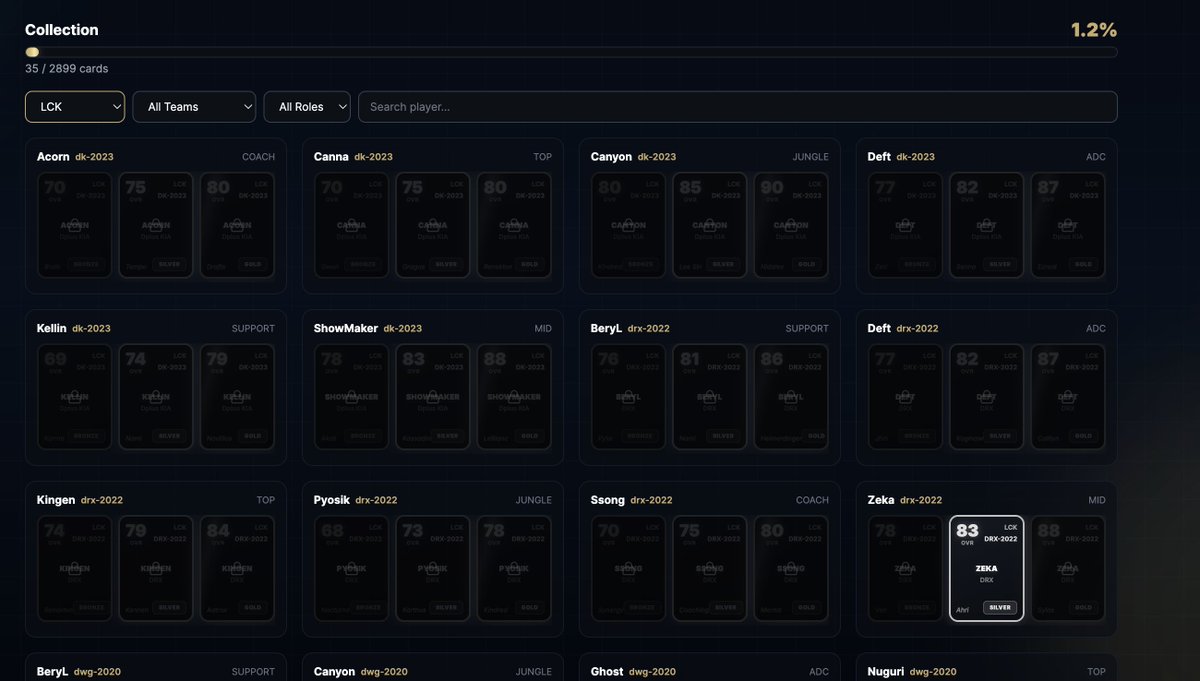
Task: Click lock icon on Canna 75 silver card
Action: point(433,227)
